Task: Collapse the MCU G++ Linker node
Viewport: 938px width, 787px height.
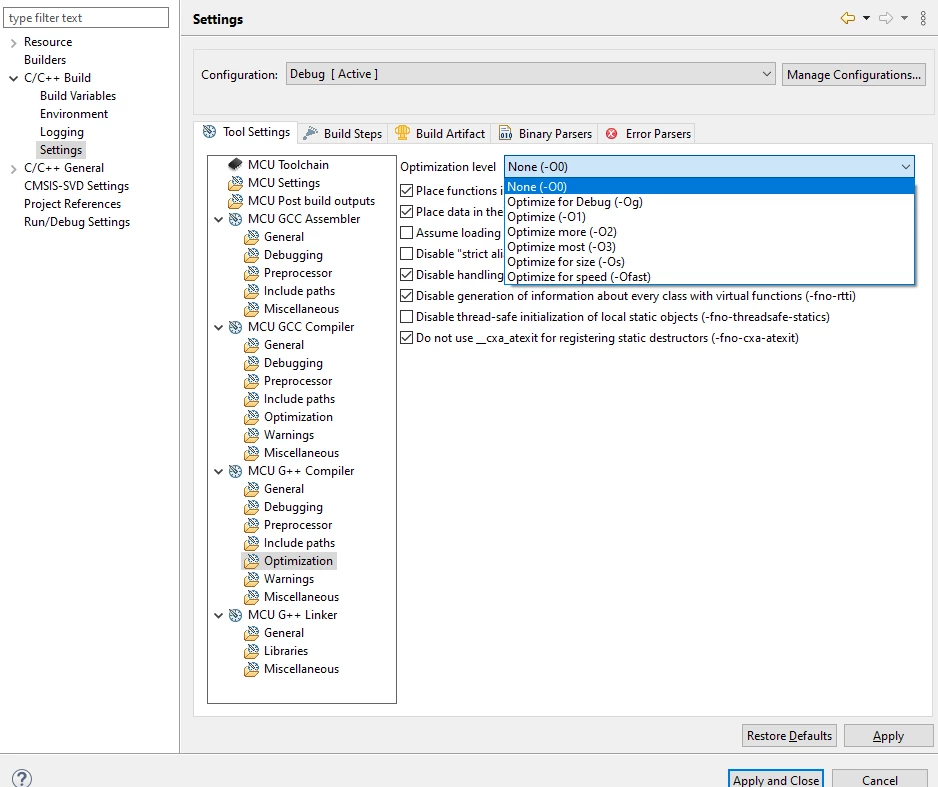Action: [x=218, y=615]
